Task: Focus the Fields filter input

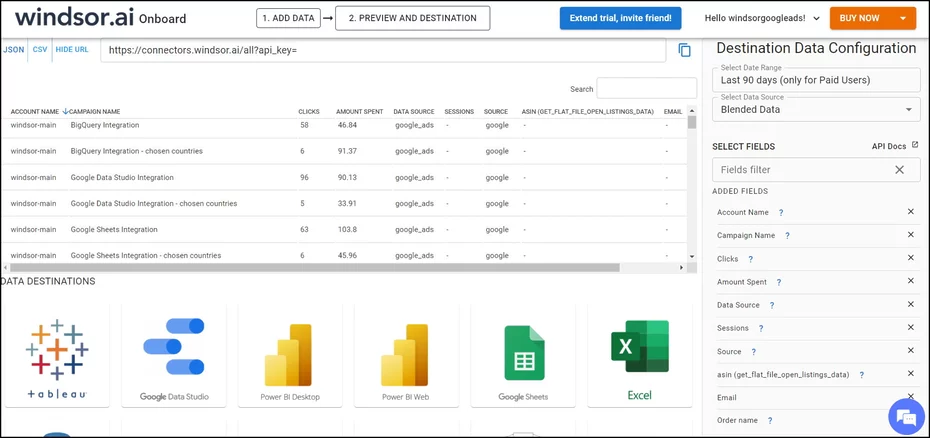Action: [x=804, y=170]
